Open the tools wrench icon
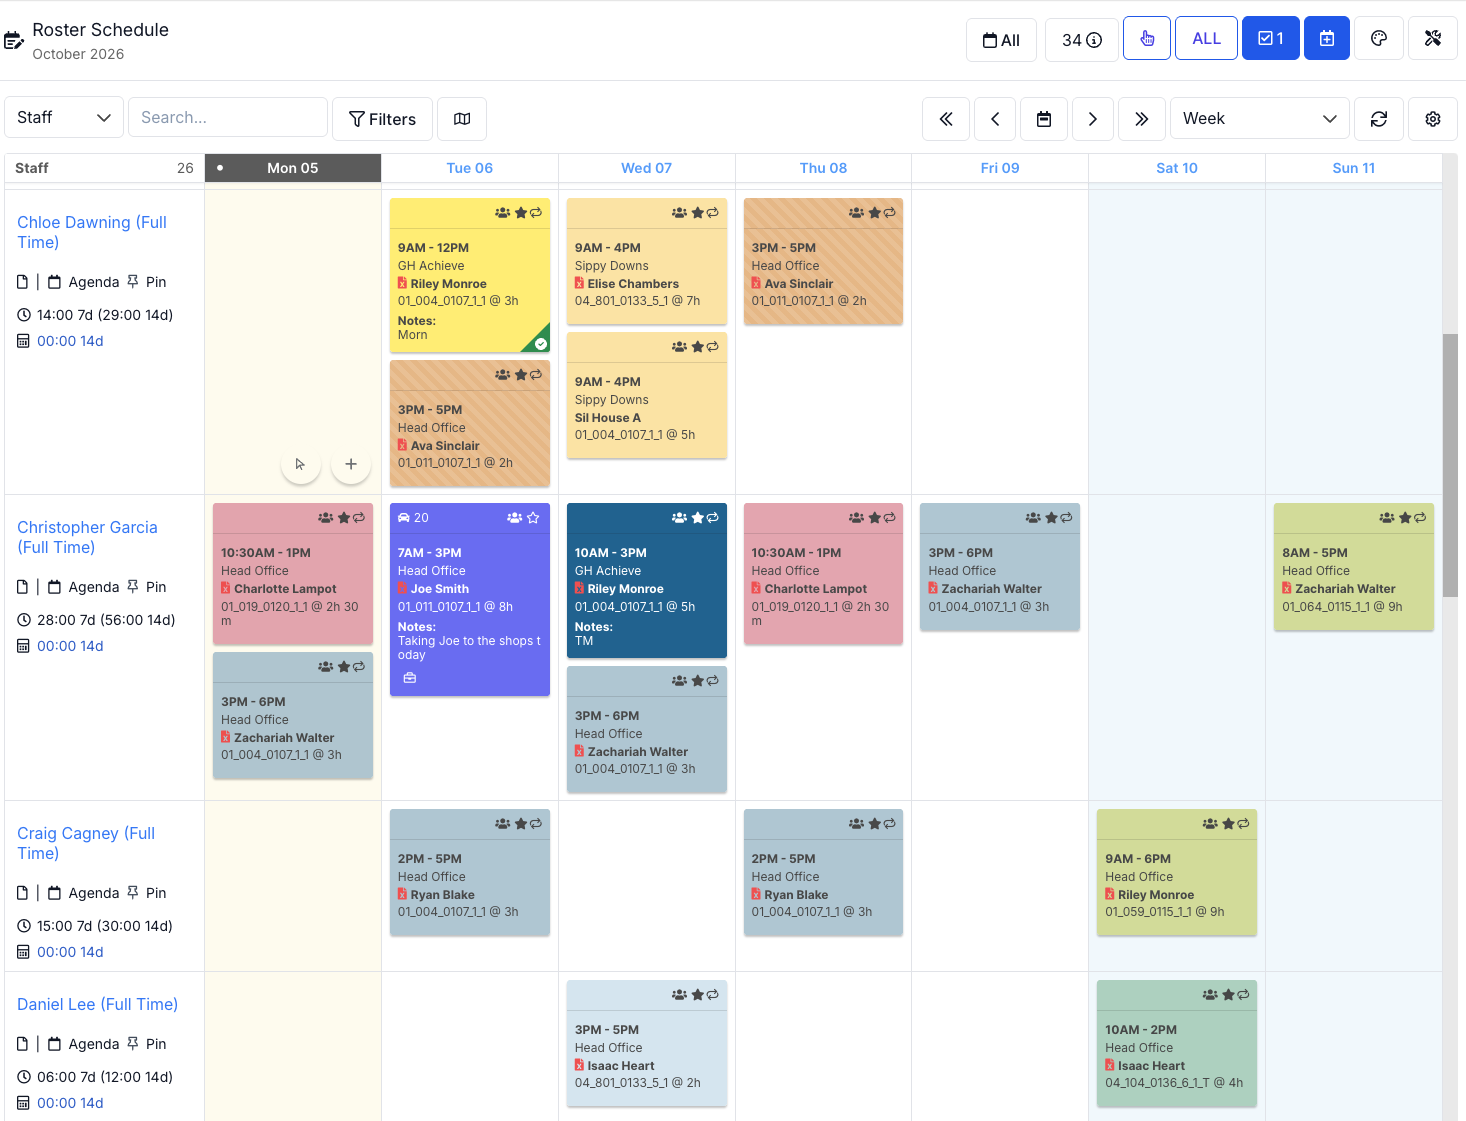This screenshot has width=1466, height=1121. point(1433,39)
